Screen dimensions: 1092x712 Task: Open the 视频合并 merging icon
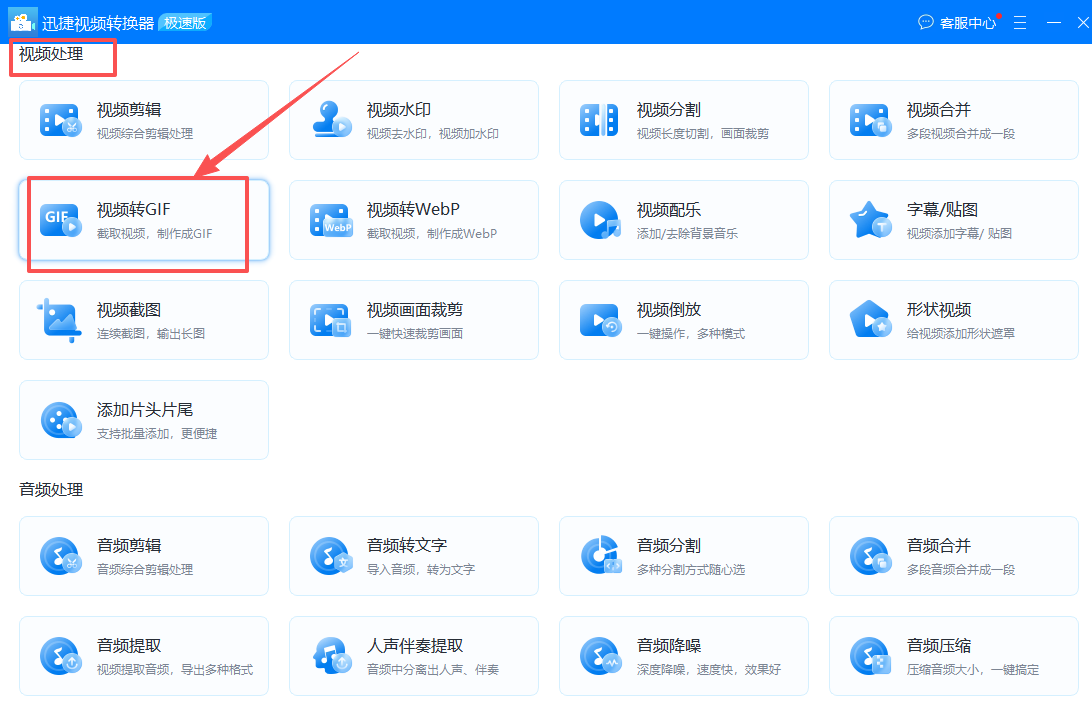(870, 120)
